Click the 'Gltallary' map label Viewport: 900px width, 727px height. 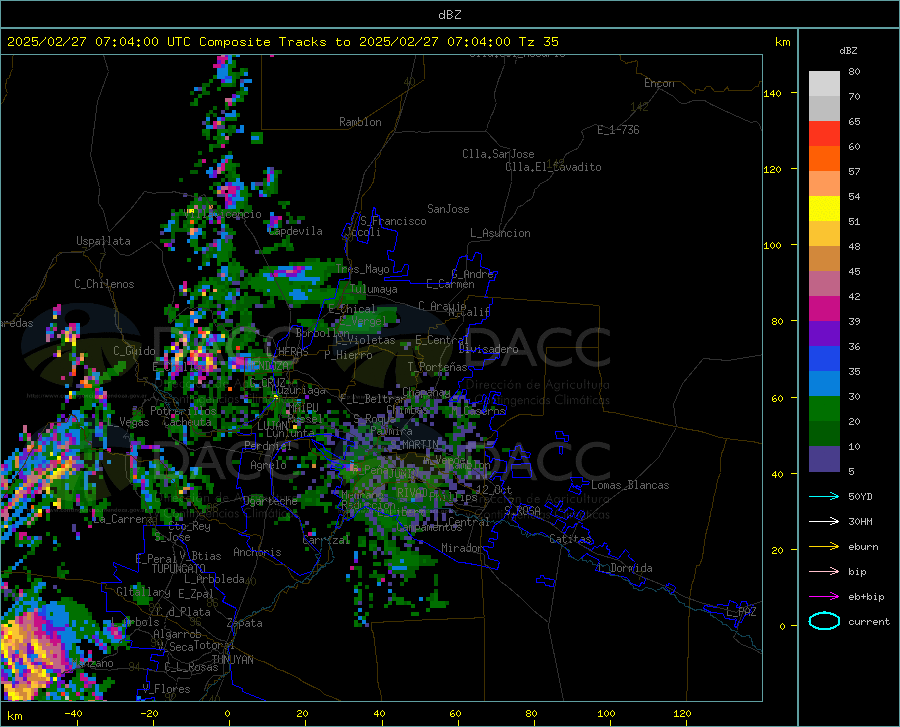click(x=143, y=592)
